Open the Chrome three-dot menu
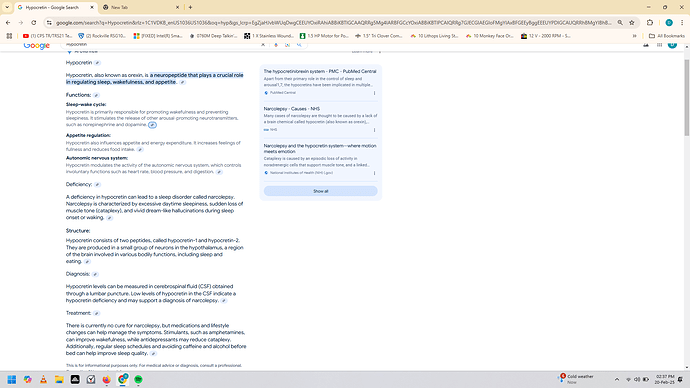Screen dimensions: 690x388 (x=682, y=22)
